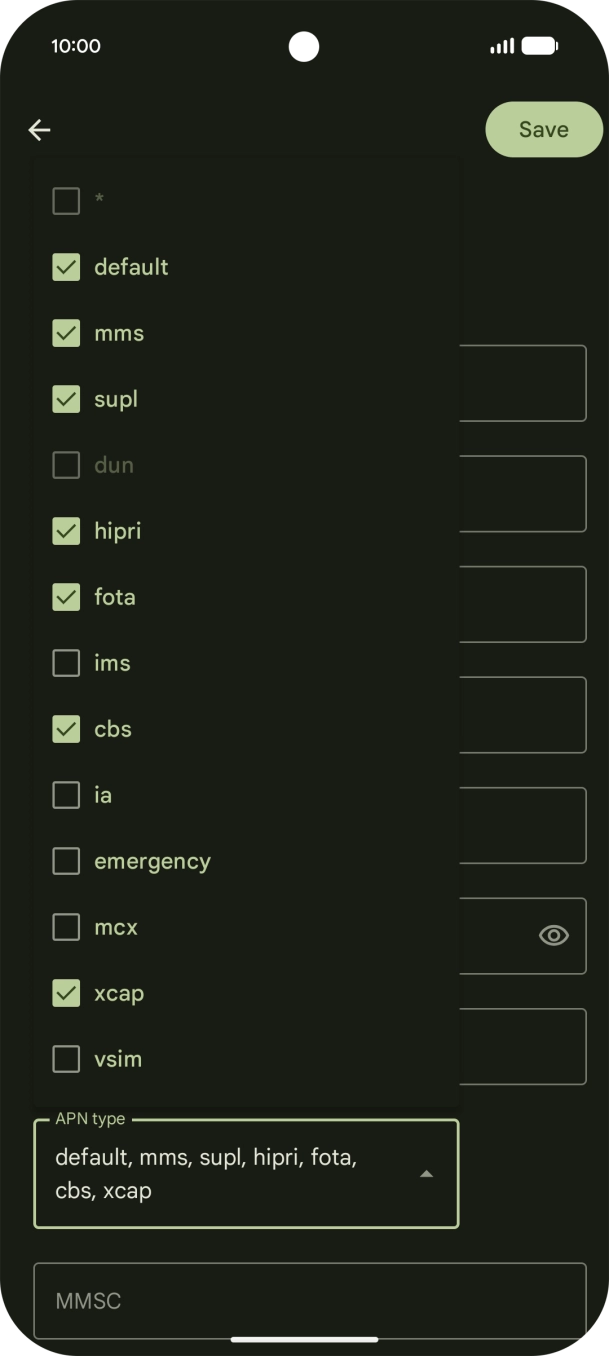The height and width of the screenshot is (1356, 609).
Task: Save the APN settings
Action: (543, 130)
